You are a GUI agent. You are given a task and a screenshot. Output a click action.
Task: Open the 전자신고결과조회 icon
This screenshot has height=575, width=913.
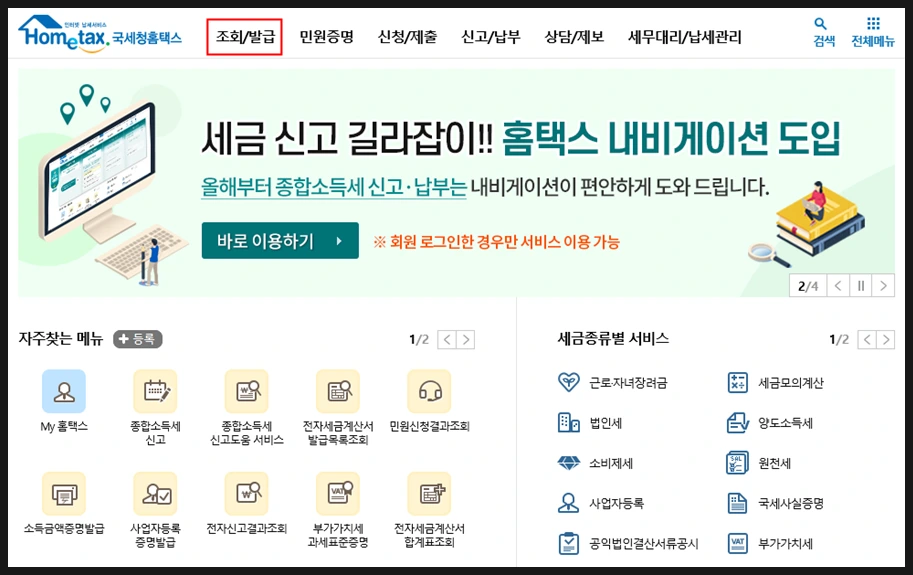pyautogui.click(x=247, y=494)
